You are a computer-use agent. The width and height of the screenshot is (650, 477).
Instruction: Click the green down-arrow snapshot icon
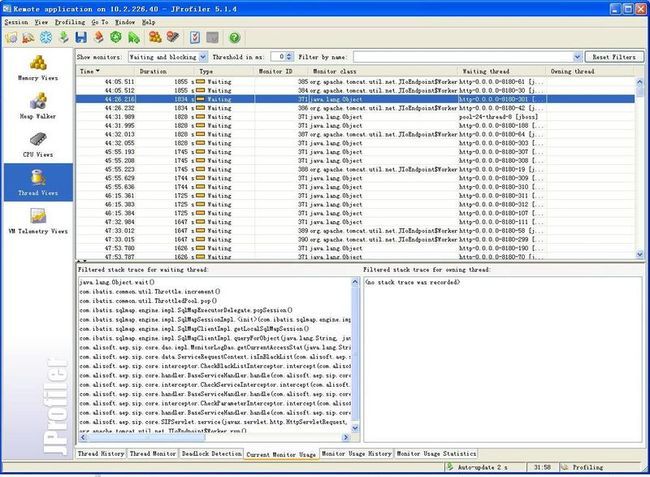tap(63, 38)
